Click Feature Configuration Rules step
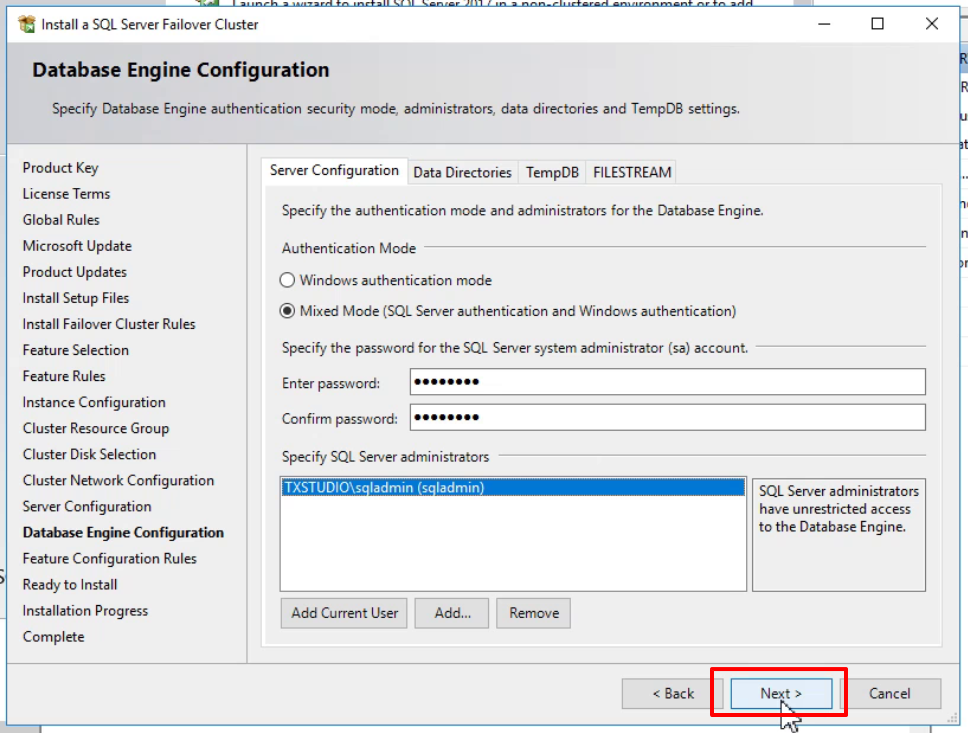Screen dimensions: 968x733 point(110,559)
